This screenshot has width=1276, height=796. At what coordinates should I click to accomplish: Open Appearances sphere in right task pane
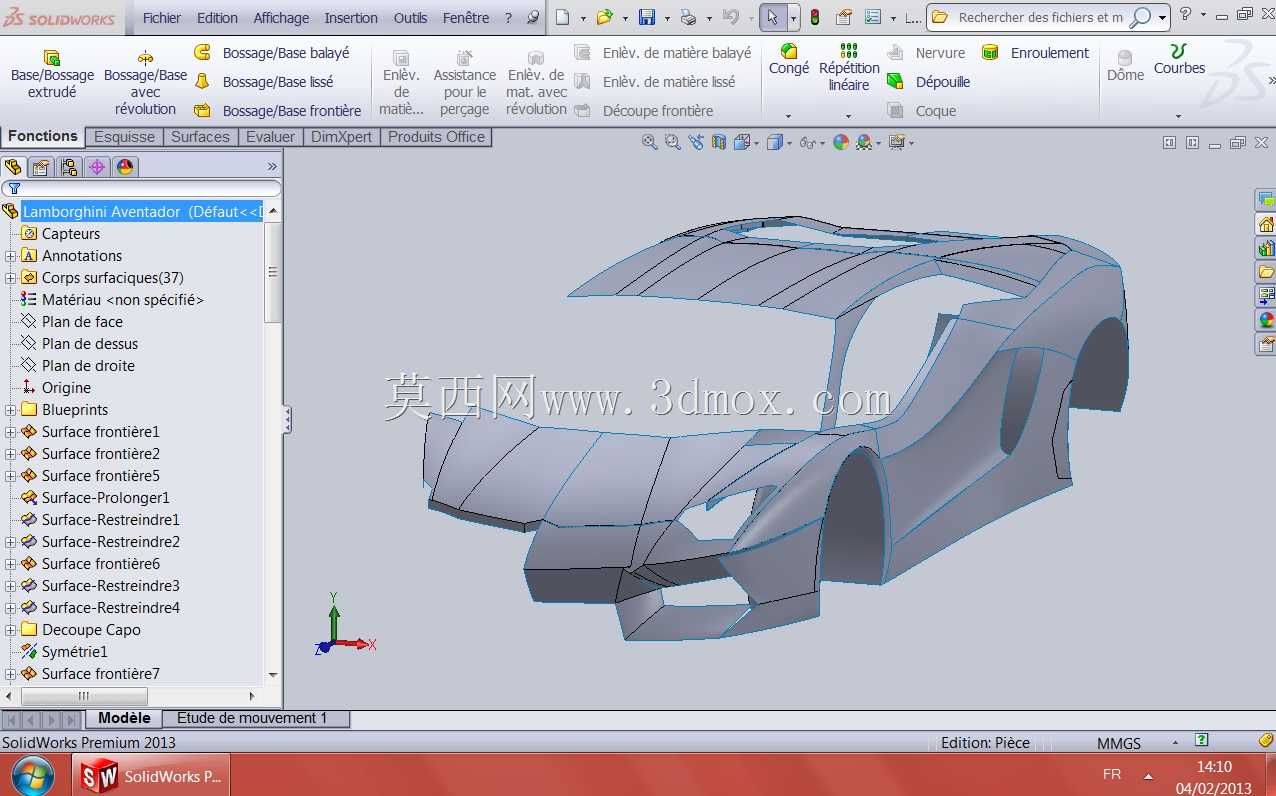point(1266,320)
